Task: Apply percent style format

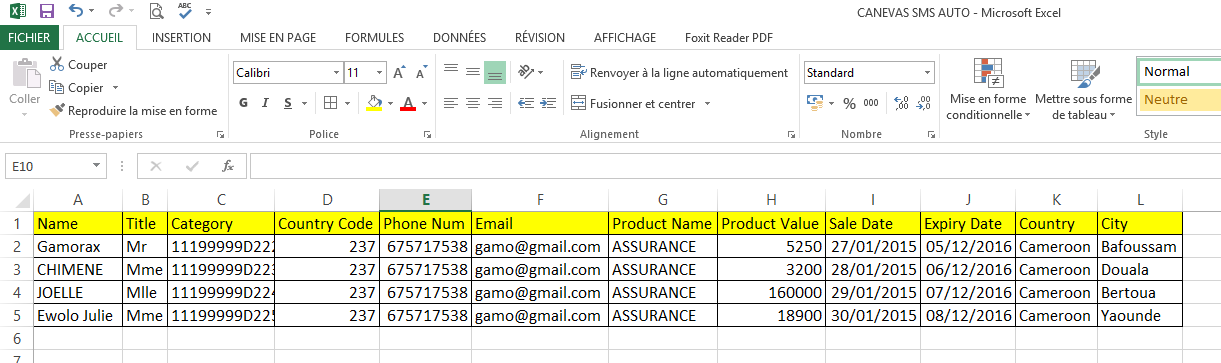Action: pos(849,103)
